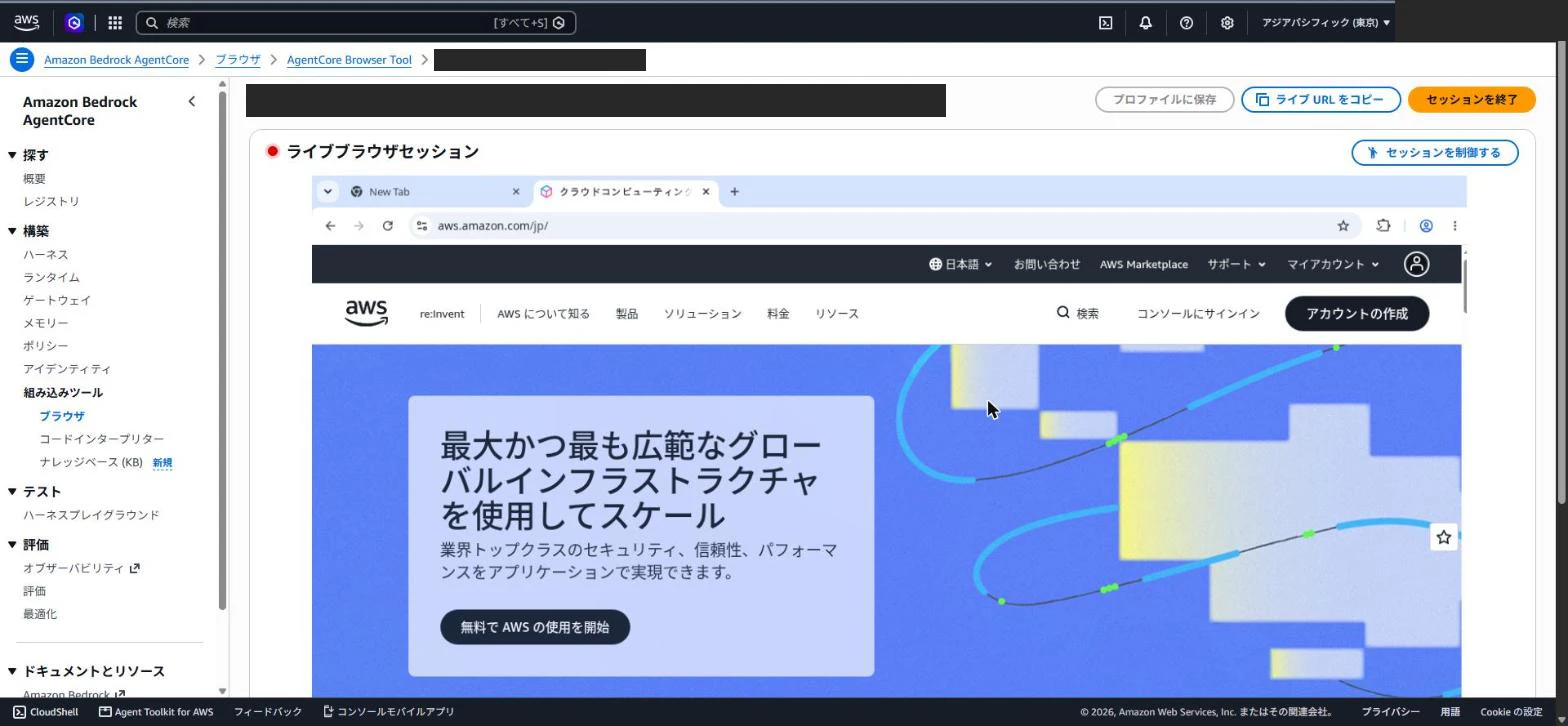Screen dimensions: 1568x726
Task: Bookmark page with address bar star
Action: (x=1343, y=225)
